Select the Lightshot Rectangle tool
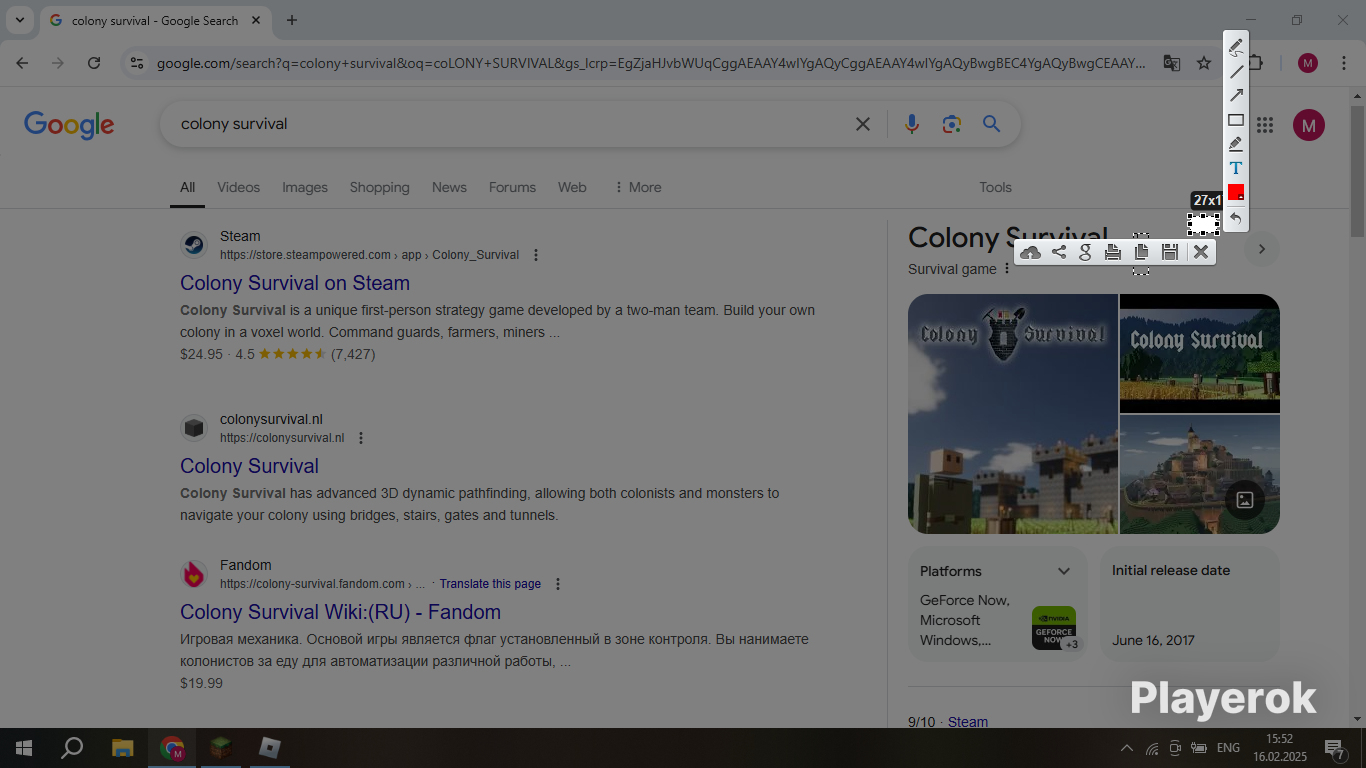The width and height of the screenshot is (1366, 768). coord(1236,120)
